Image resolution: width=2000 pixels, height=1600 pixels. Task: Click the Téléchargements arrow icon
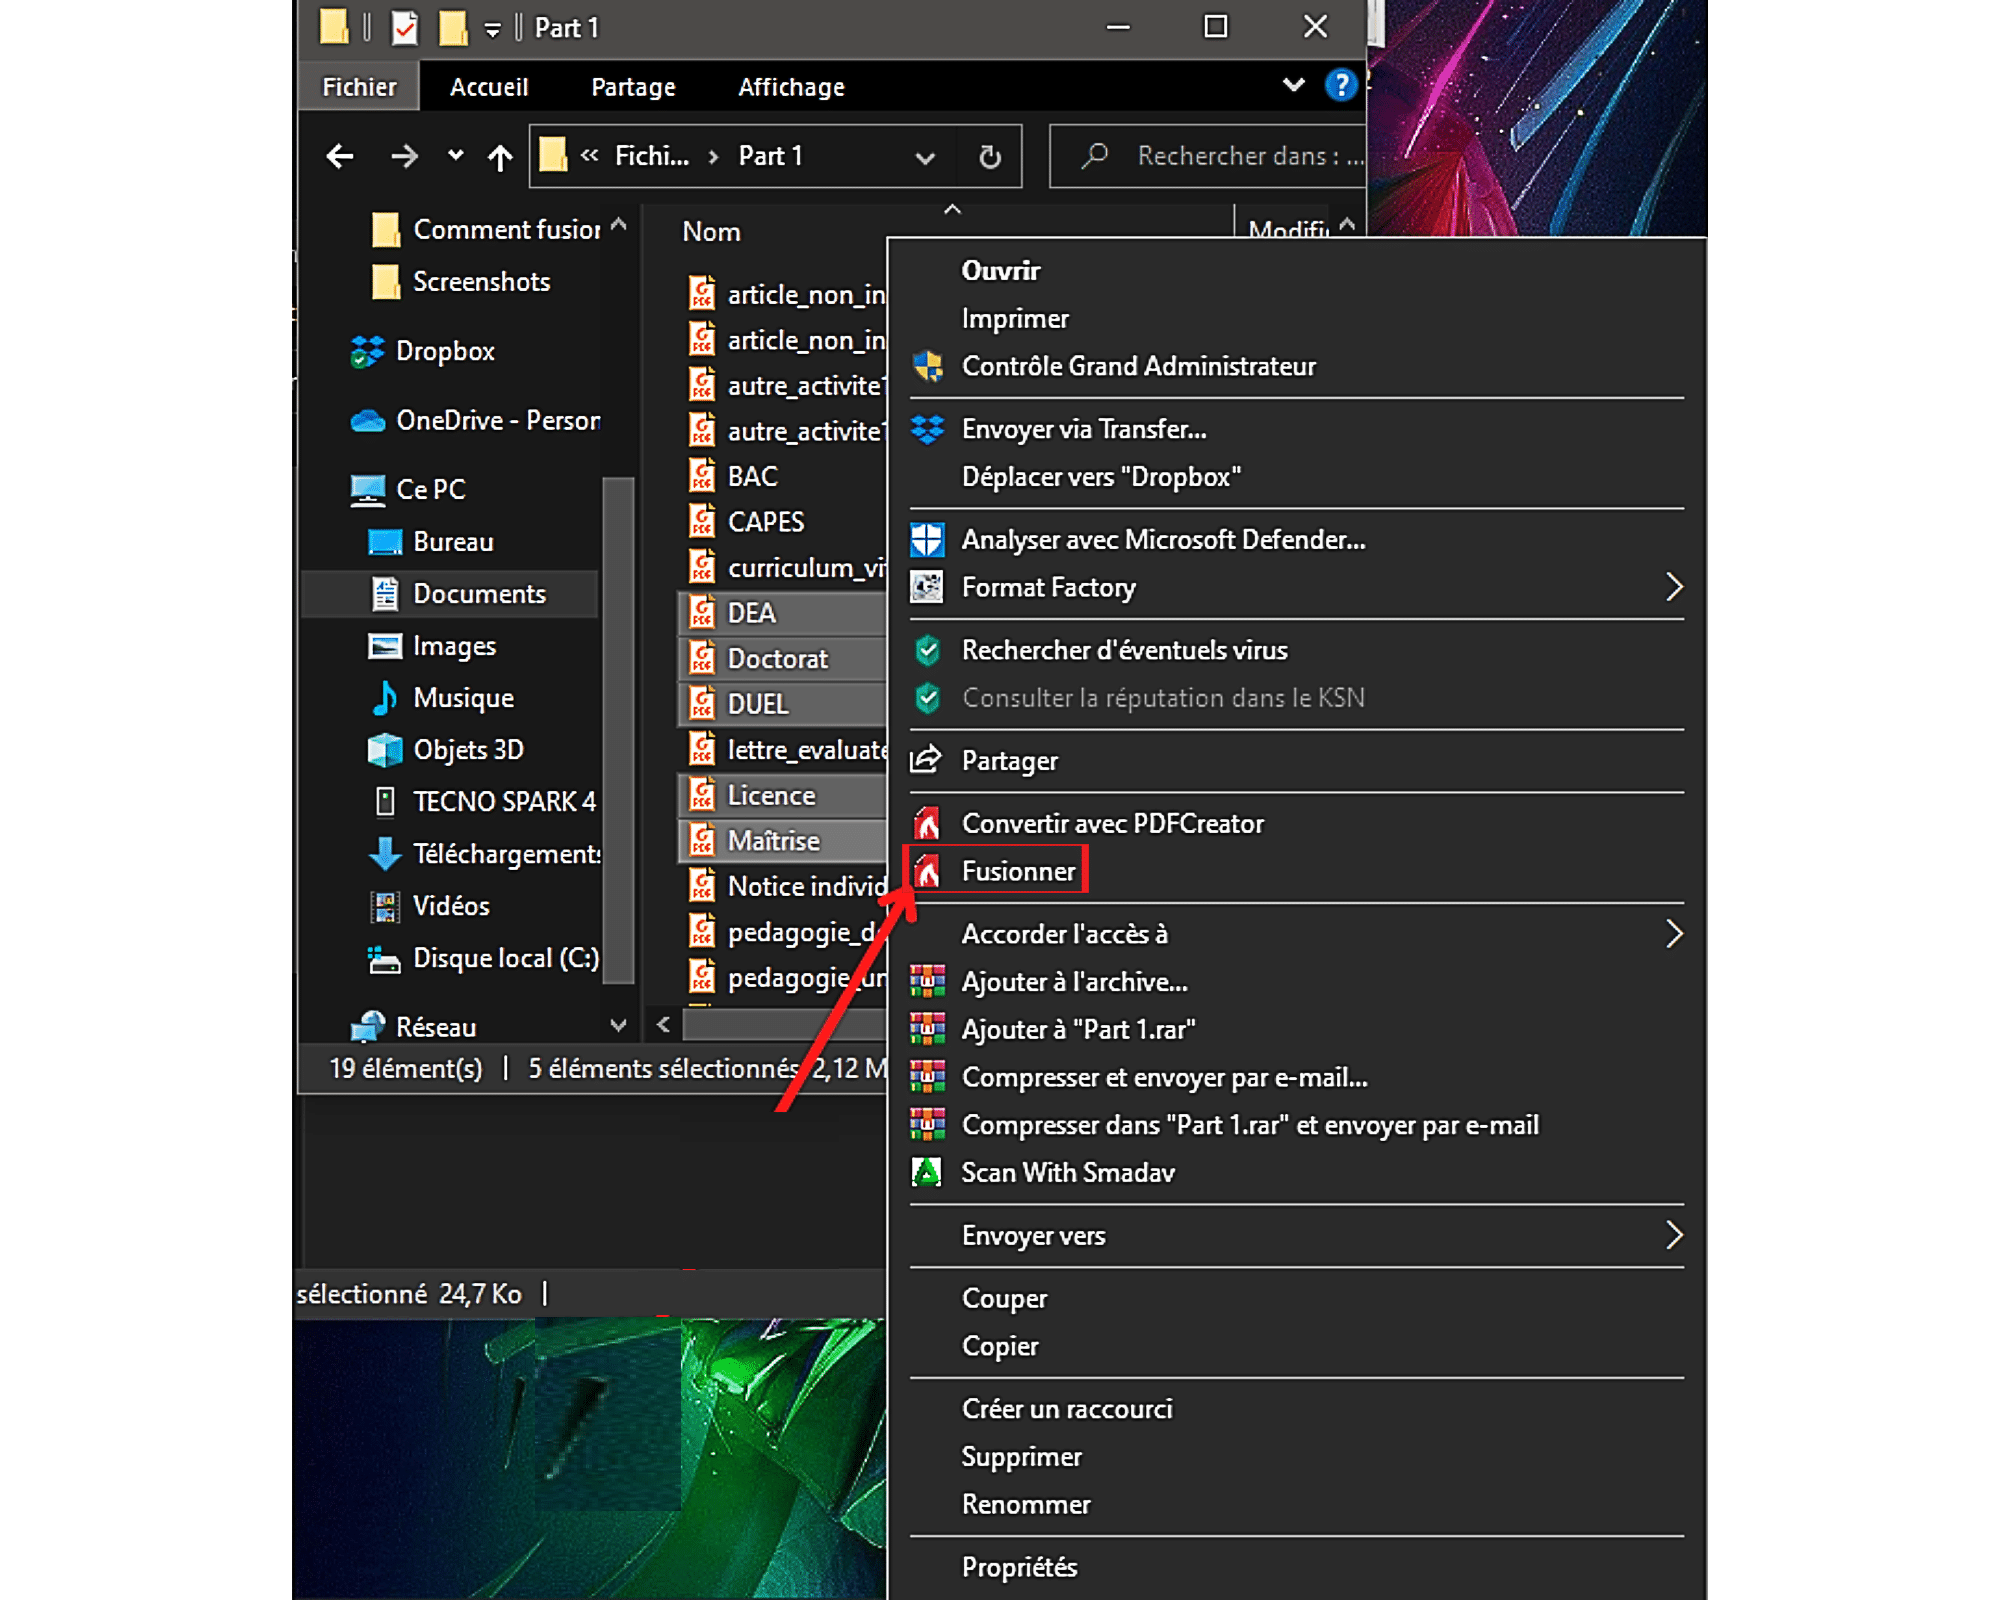[x=385, y=854]
